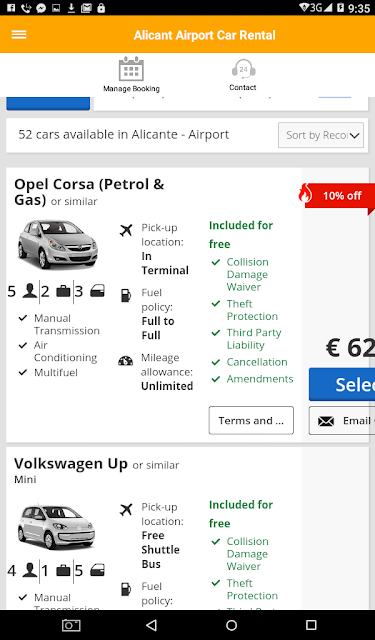Image resolution: width=375 pixels, height=640 pixels.
Task: Tap the envelope icon in Email button
Action: [x=326, y=421]
